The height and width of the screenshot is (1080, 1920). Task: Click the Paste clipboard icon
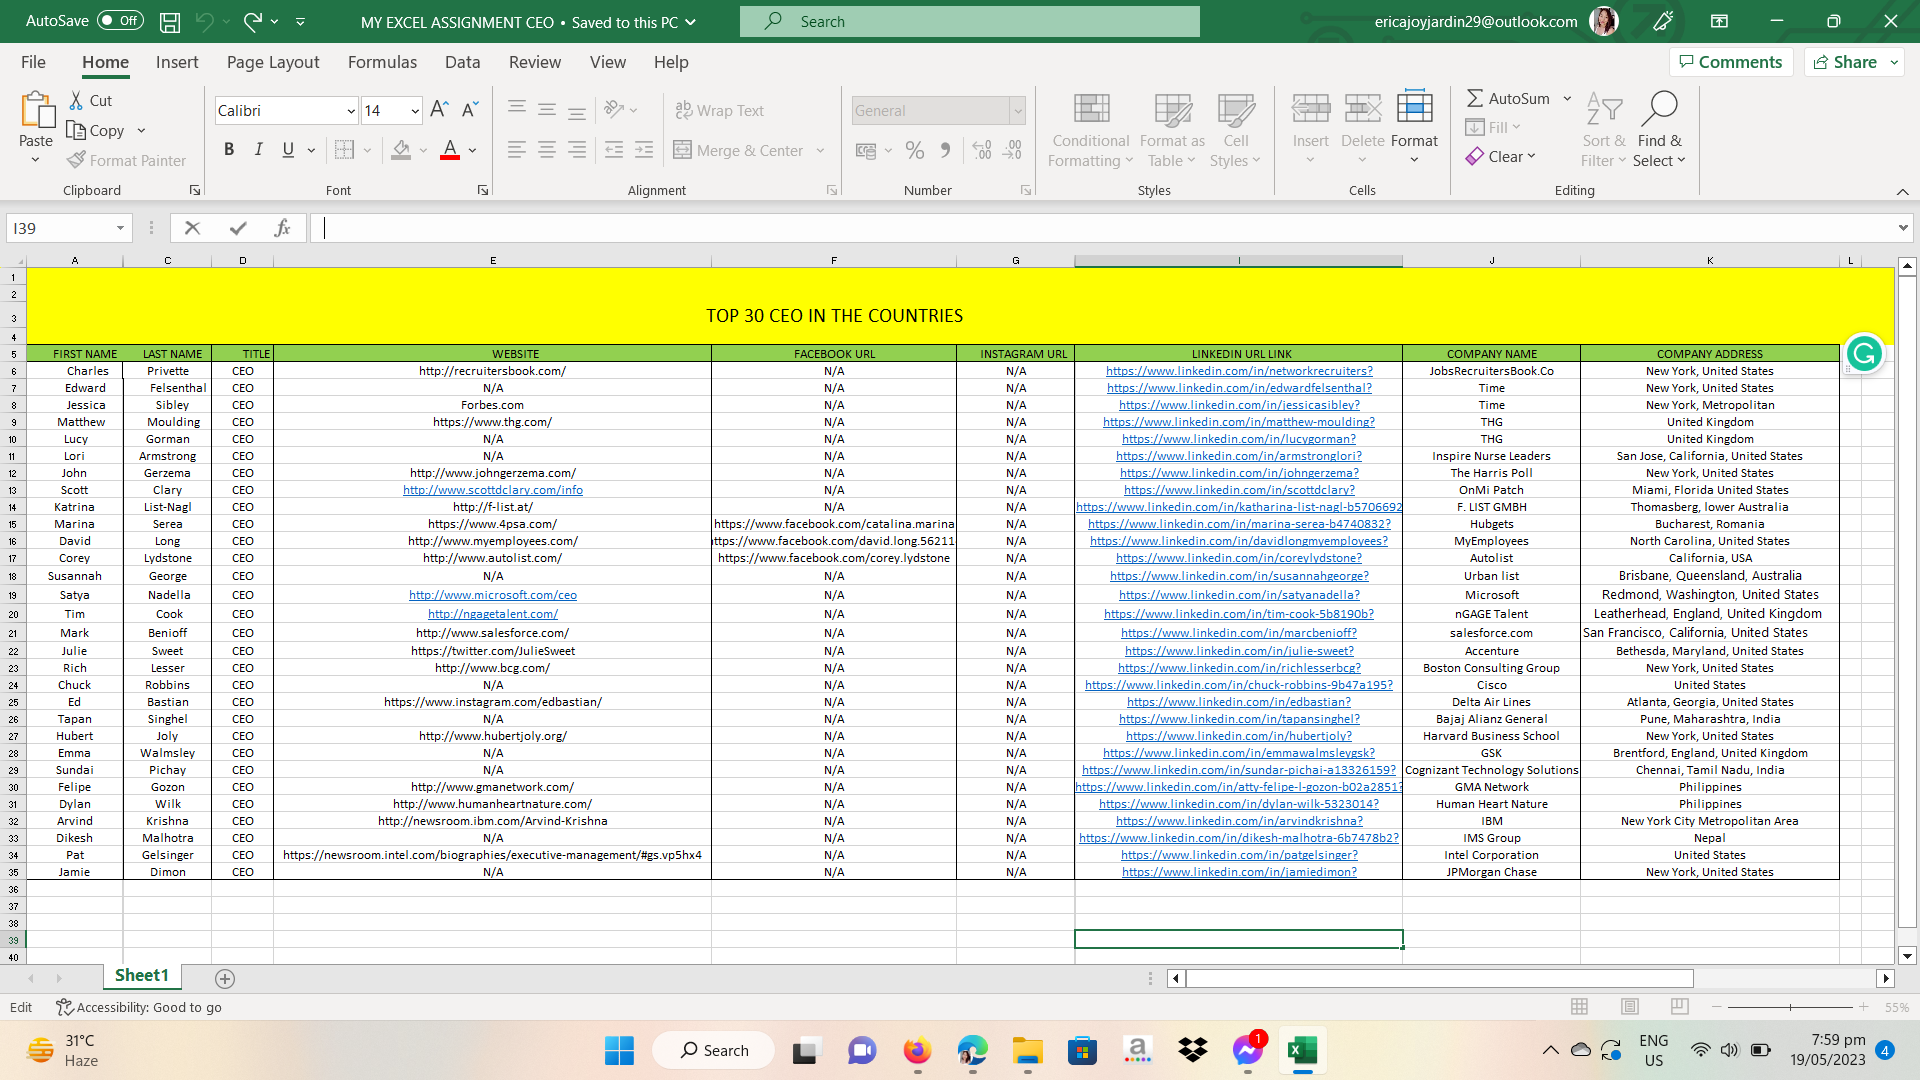coord(37,111)
